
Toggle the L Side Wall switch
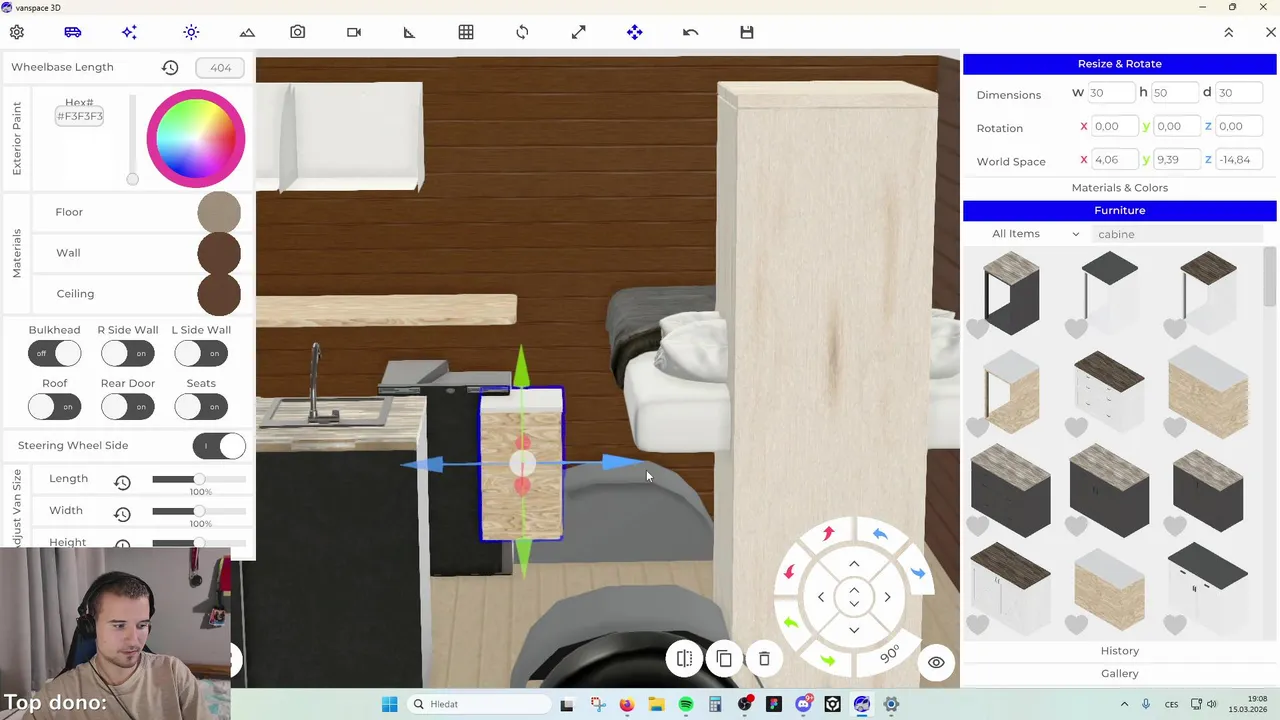(201, 353)
